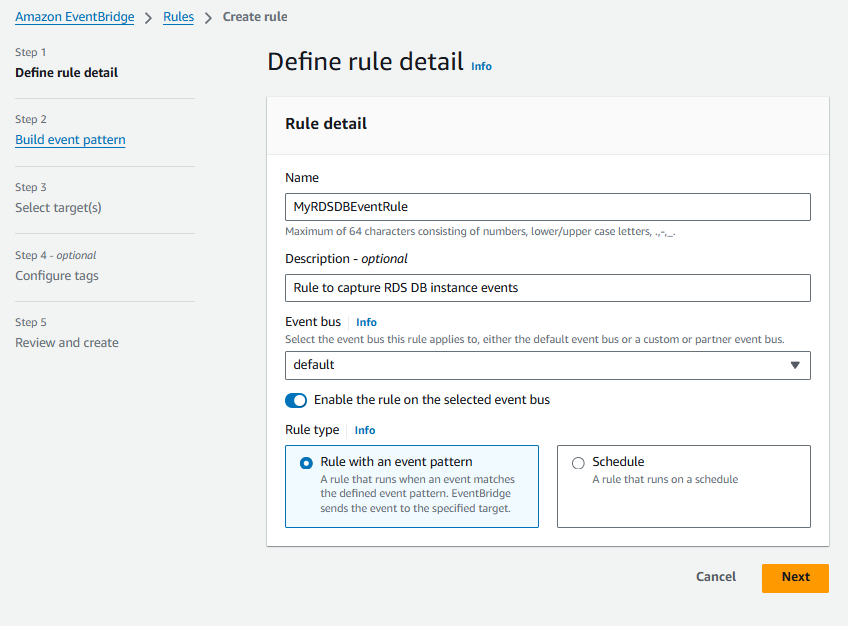
Task: Go to Build event pattern step
Action: [x=70, y=140]
